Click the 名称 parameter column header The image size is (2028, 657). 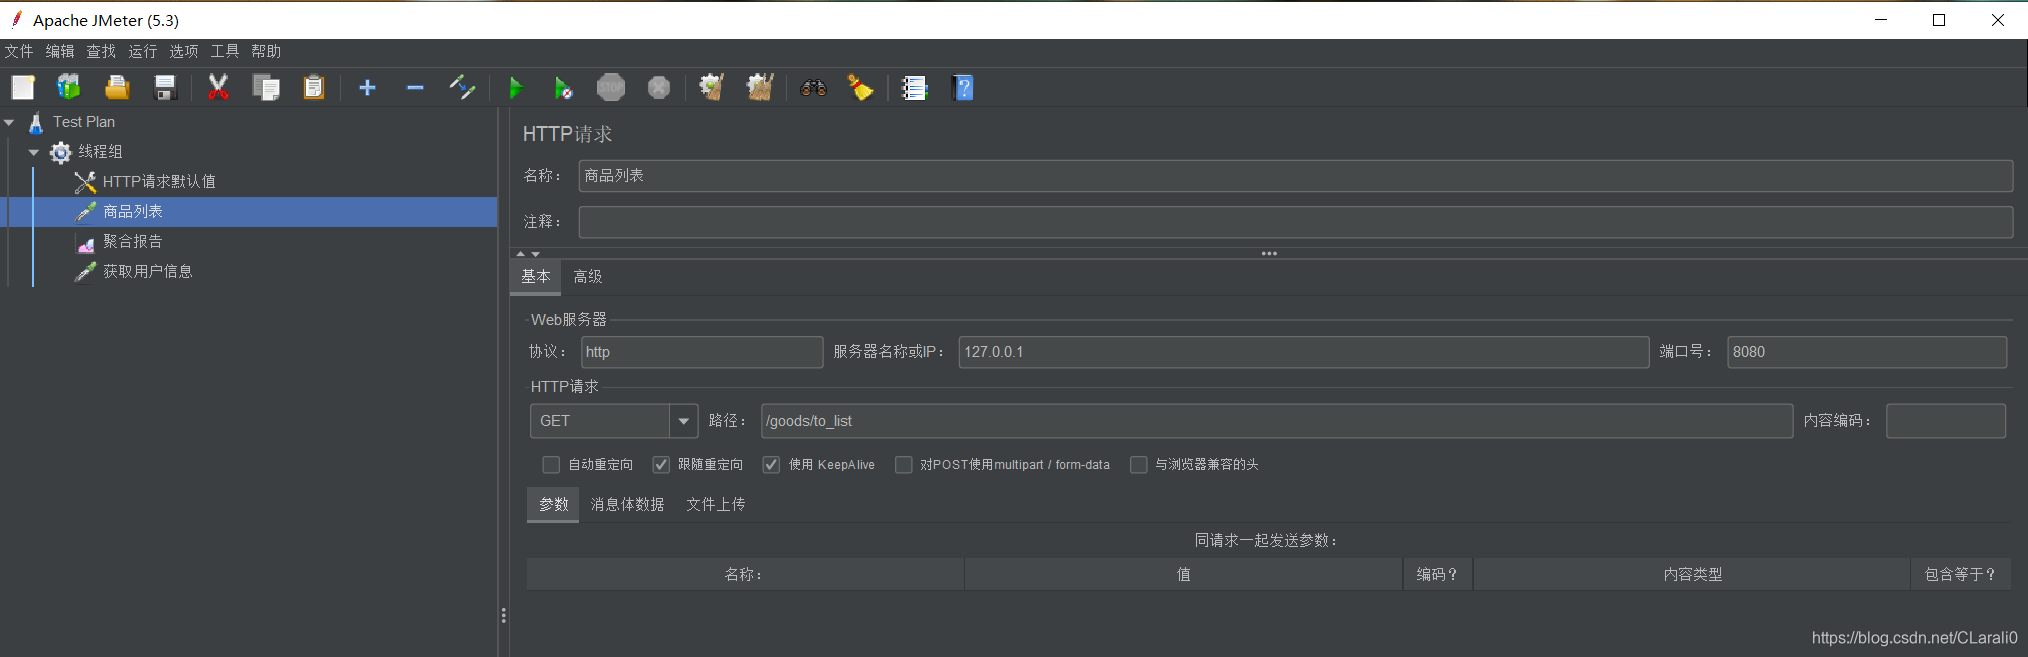[745, 575]
